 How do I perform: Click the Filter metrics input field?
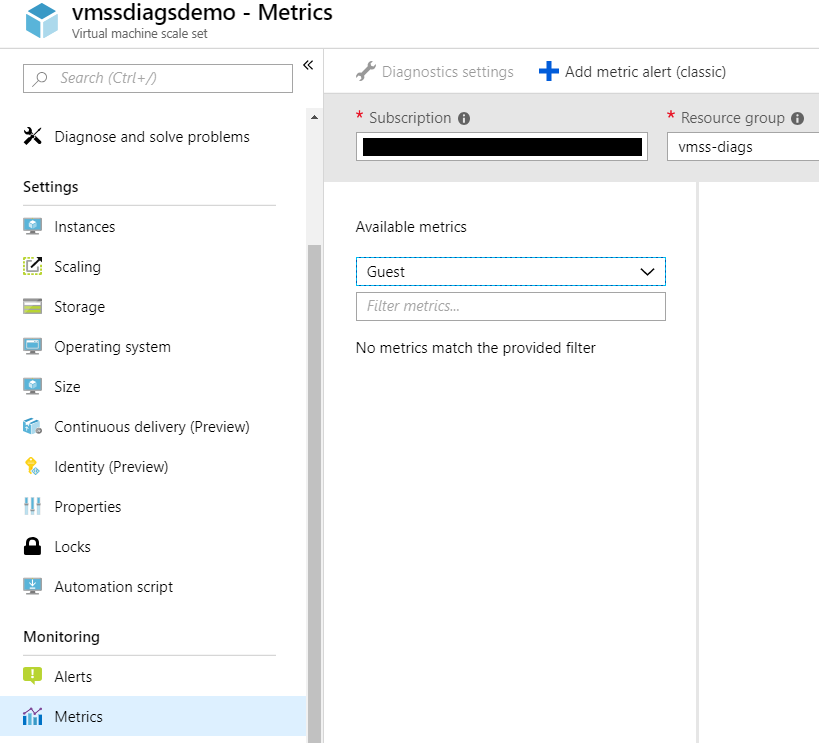[510, 306]
